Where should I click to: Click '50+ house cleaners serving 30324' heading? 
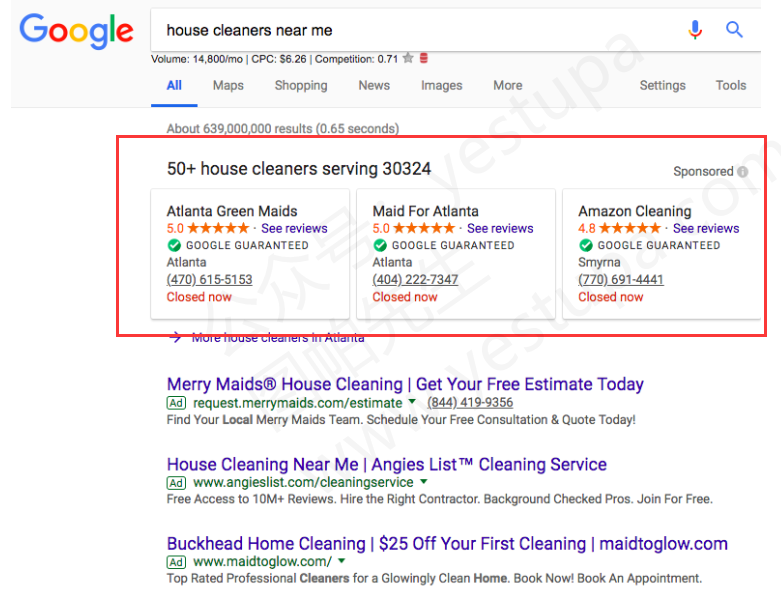pos(299,169)
